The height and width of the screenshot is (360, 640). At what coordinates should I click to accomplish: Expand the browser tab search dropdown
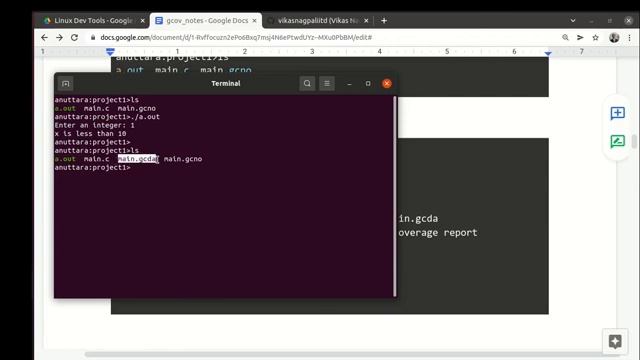[573, 20]
